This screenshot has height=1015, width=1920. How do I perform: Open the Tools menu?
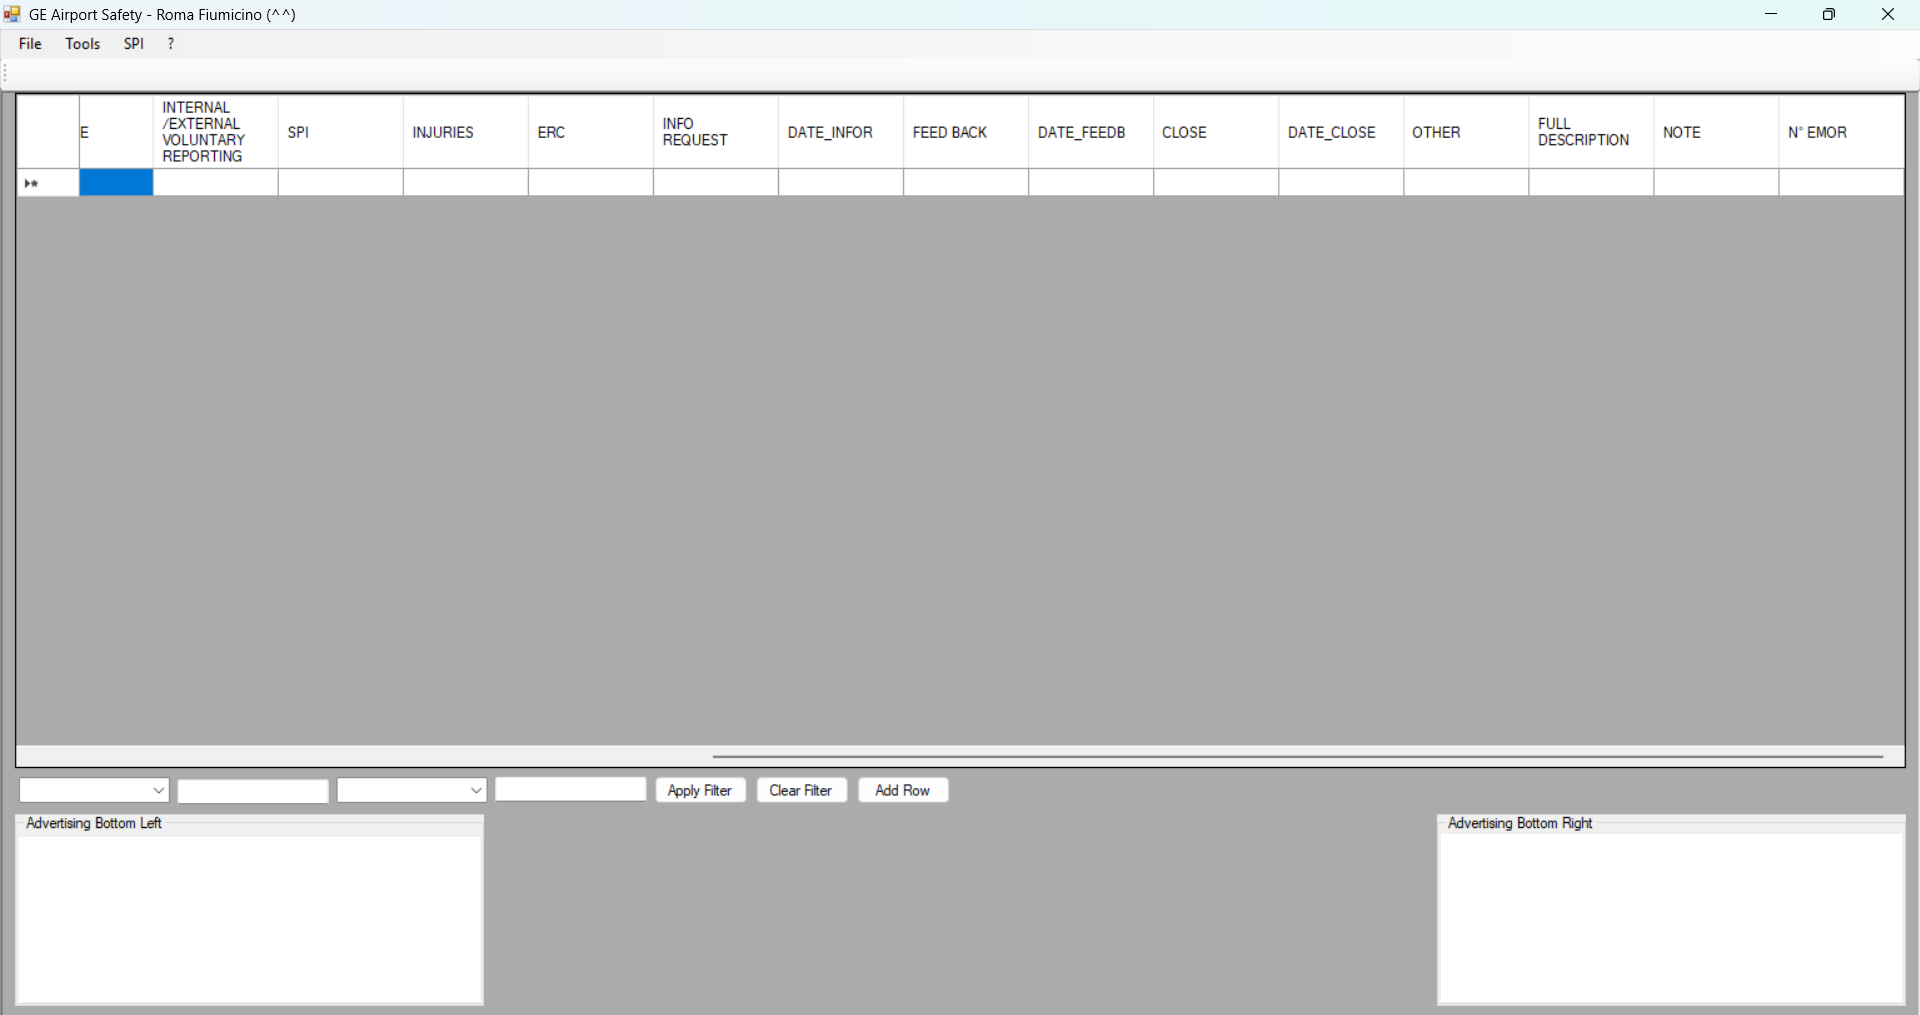82,44
